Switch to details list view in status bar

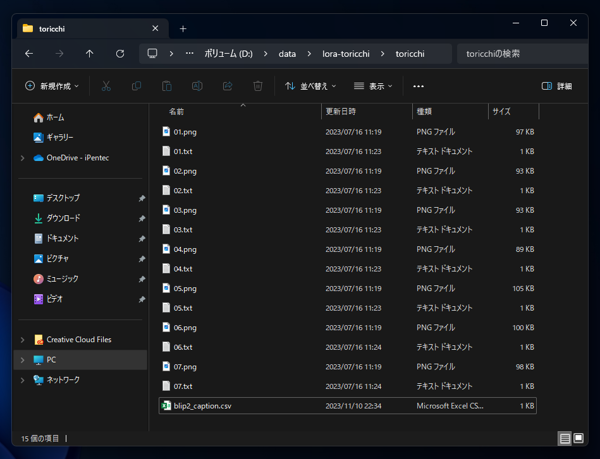click(564, 438)
